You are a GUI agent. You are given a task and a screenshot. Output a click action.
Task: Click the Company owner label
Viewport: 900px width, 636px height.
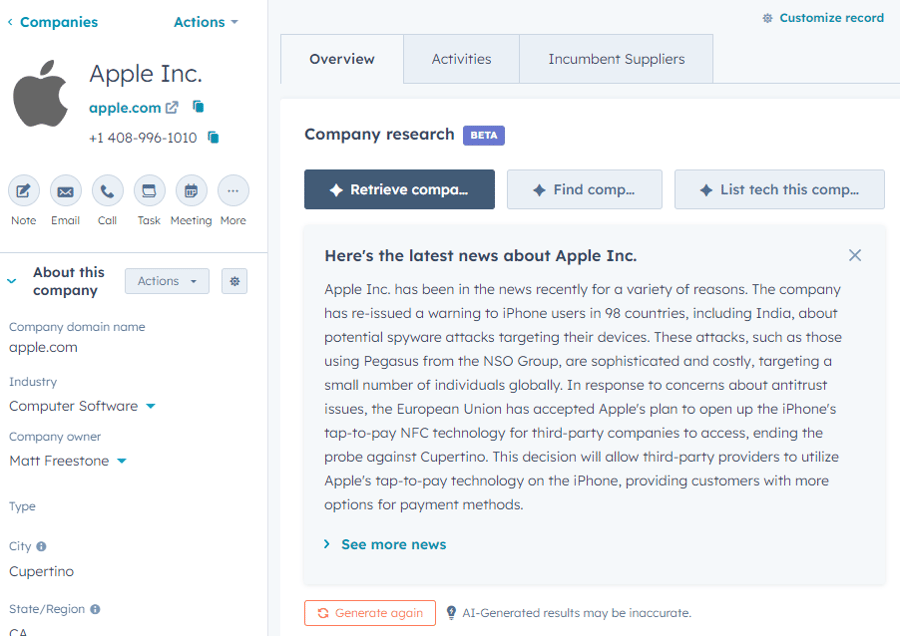[55, 437]
